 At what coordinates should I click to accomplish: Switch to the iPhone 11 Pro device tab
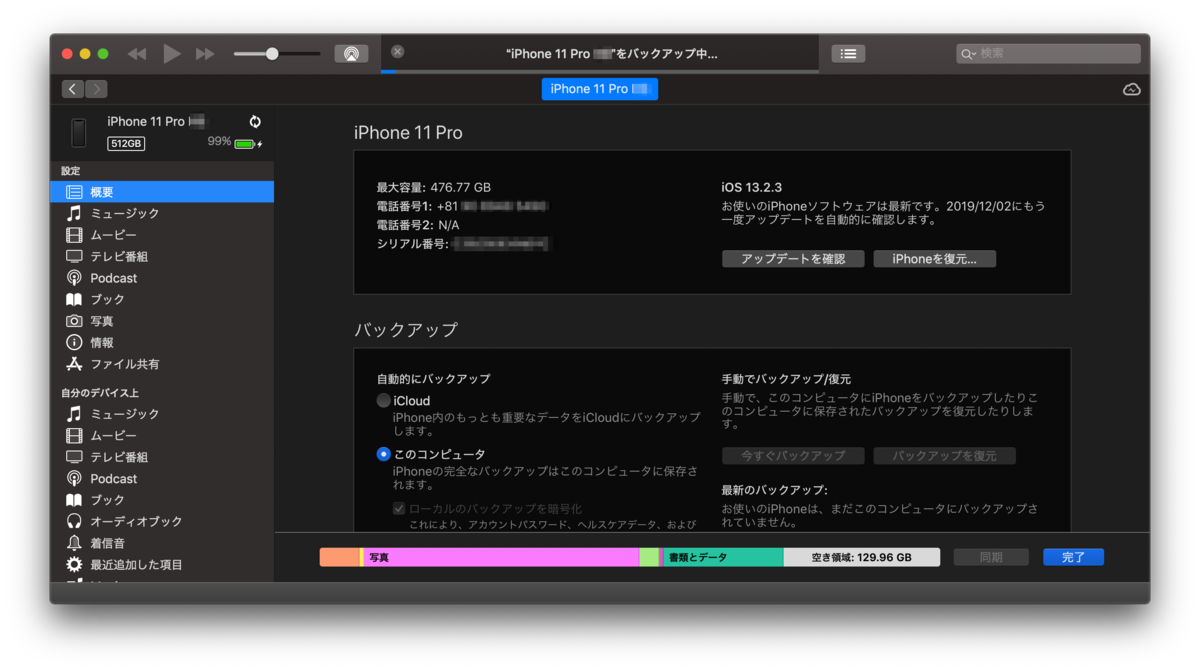coord(599,88)
